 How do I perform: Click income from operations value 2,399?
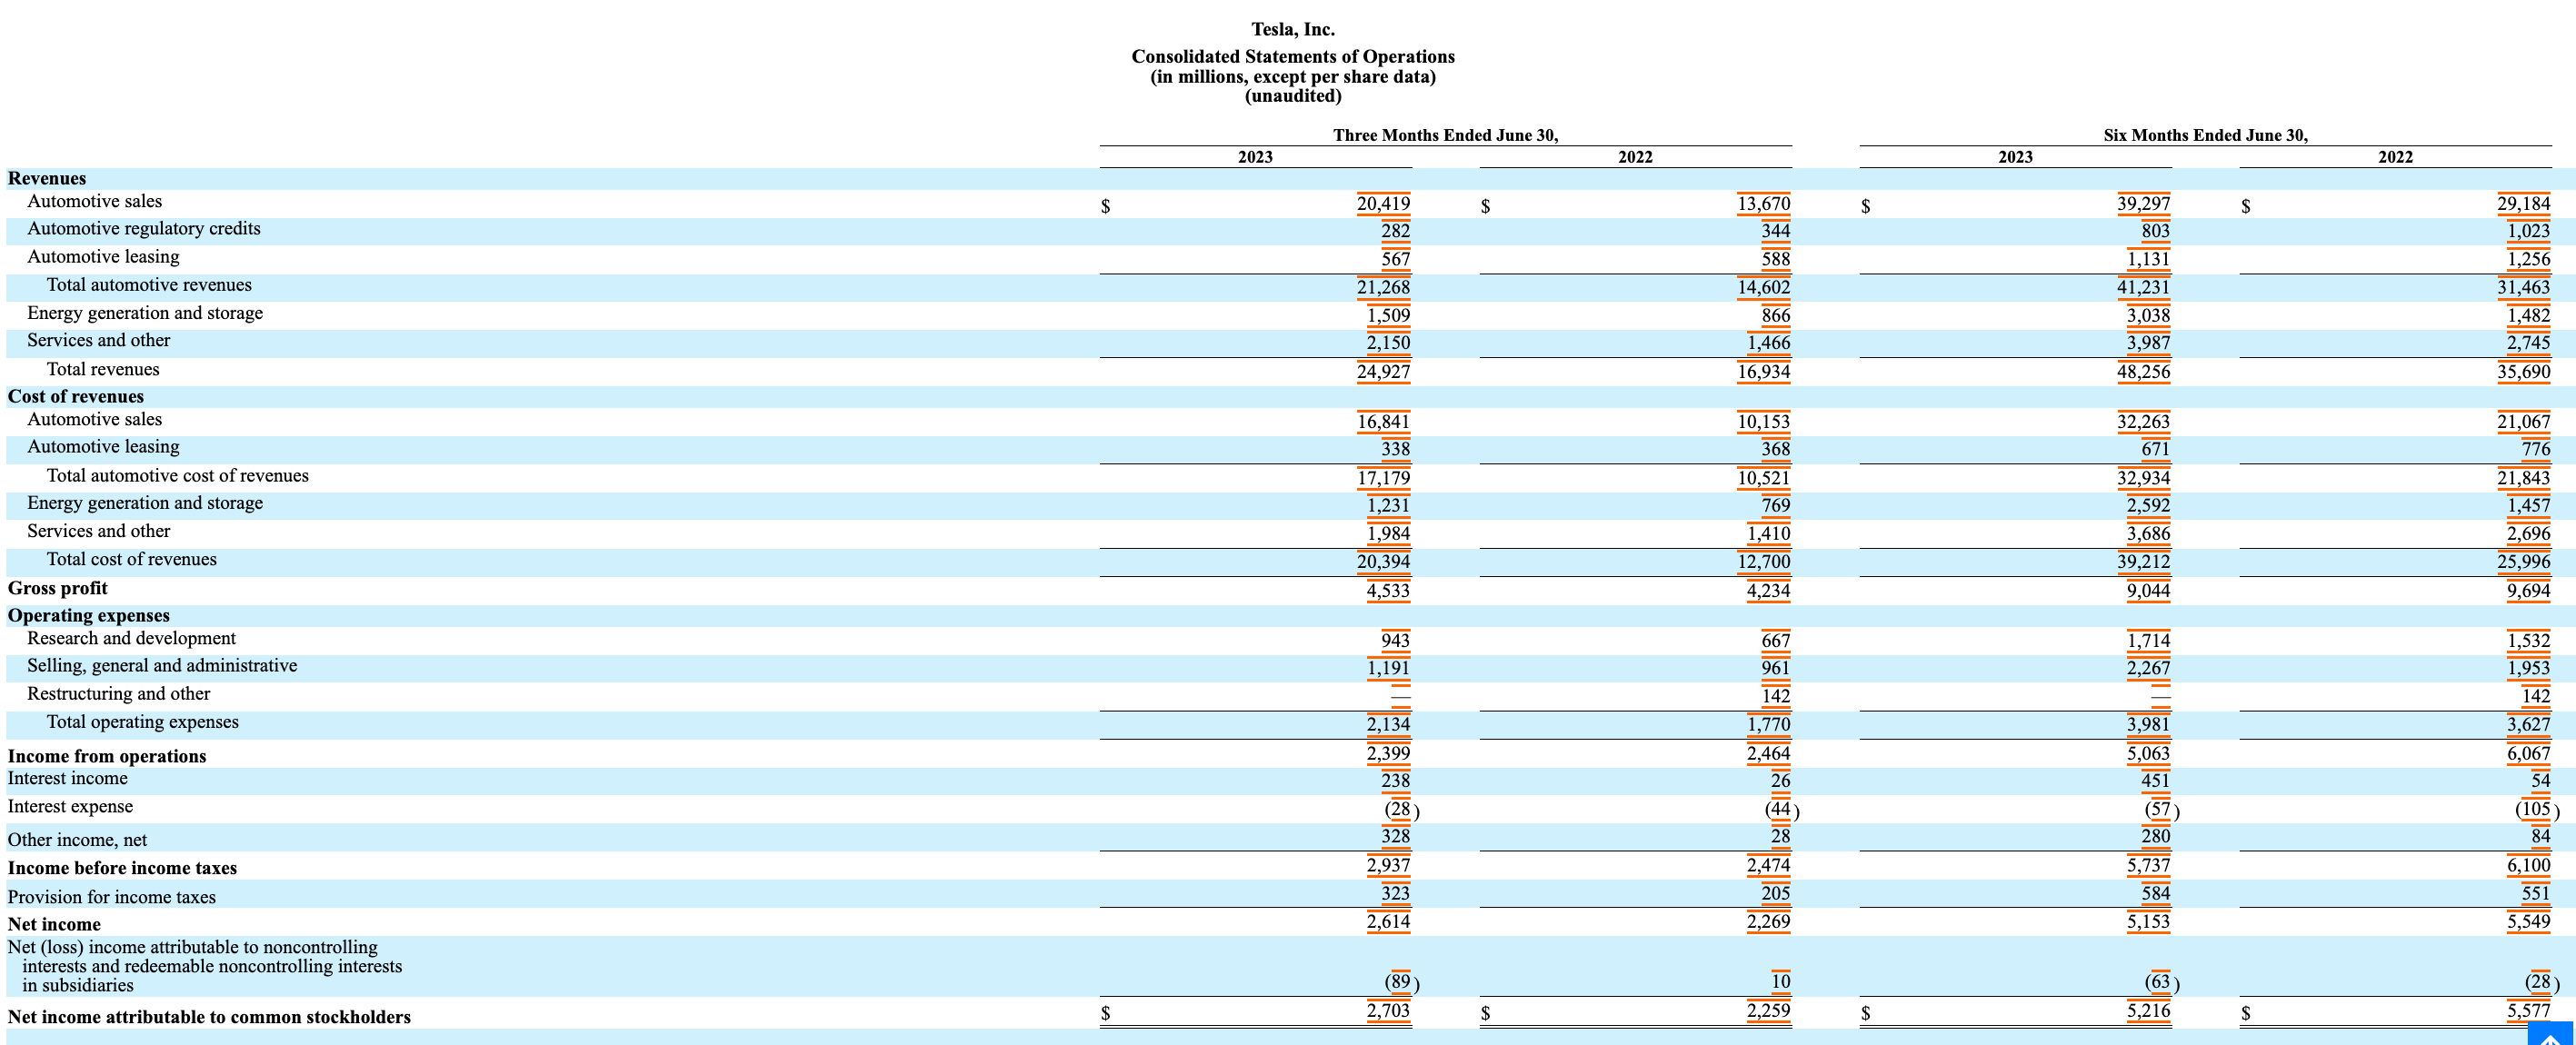(1389, 754)
